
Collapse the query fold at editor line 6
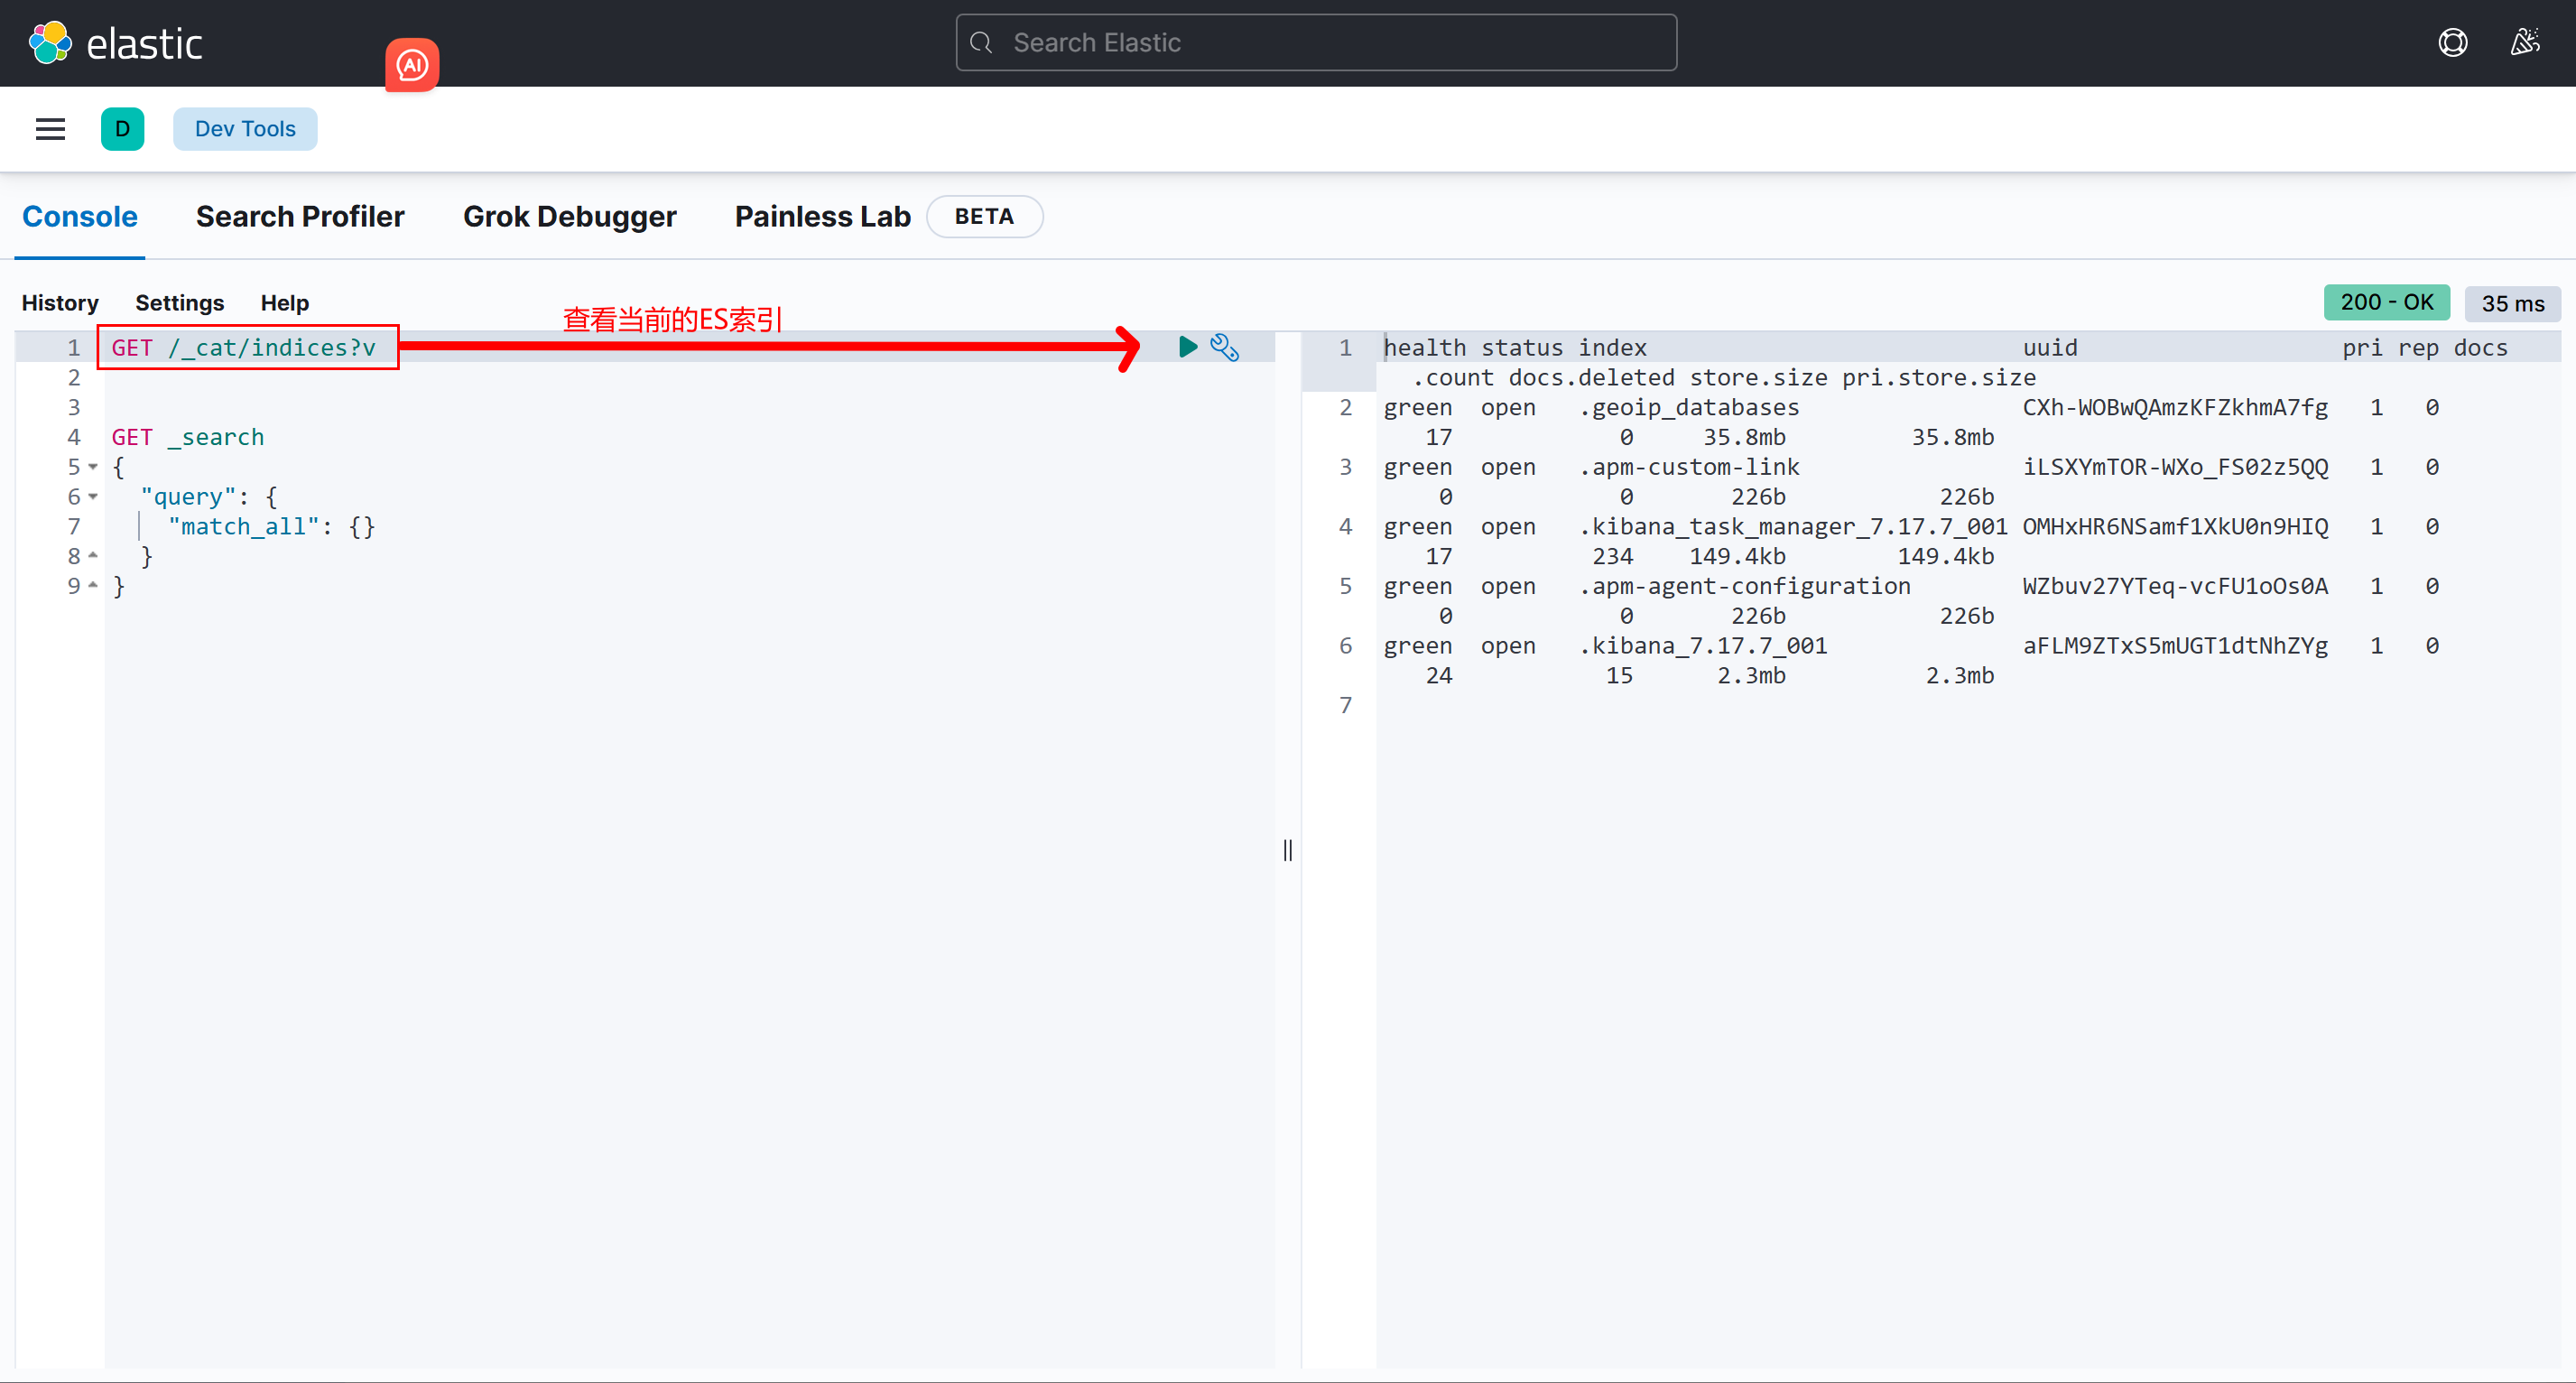click(93, 497)
